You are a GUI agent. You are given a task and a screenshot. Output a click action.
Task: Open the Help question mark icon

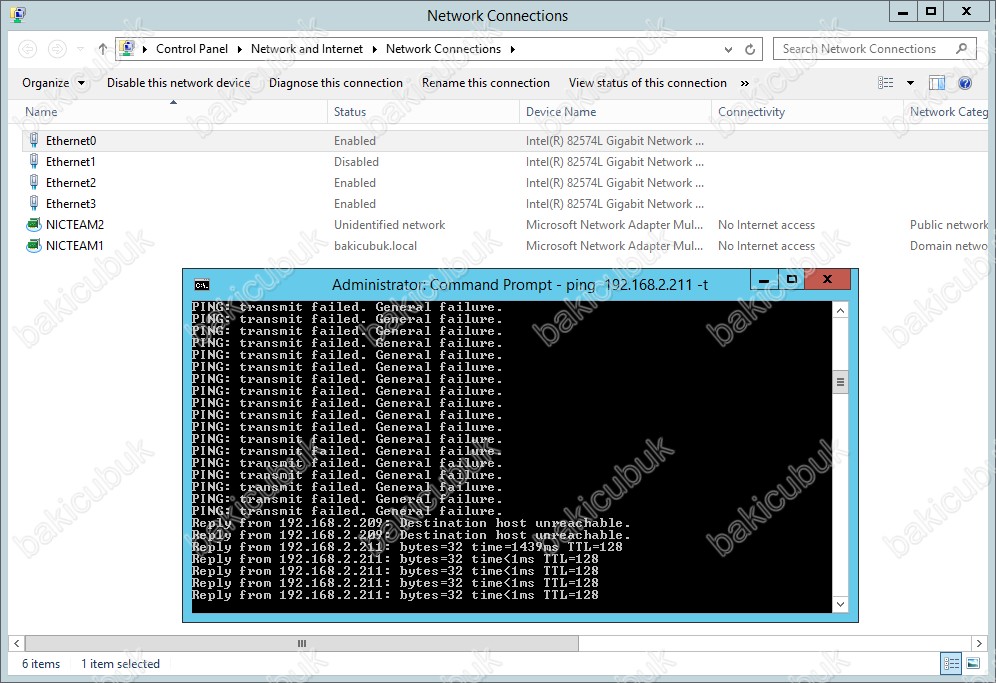tap(965, 83)
